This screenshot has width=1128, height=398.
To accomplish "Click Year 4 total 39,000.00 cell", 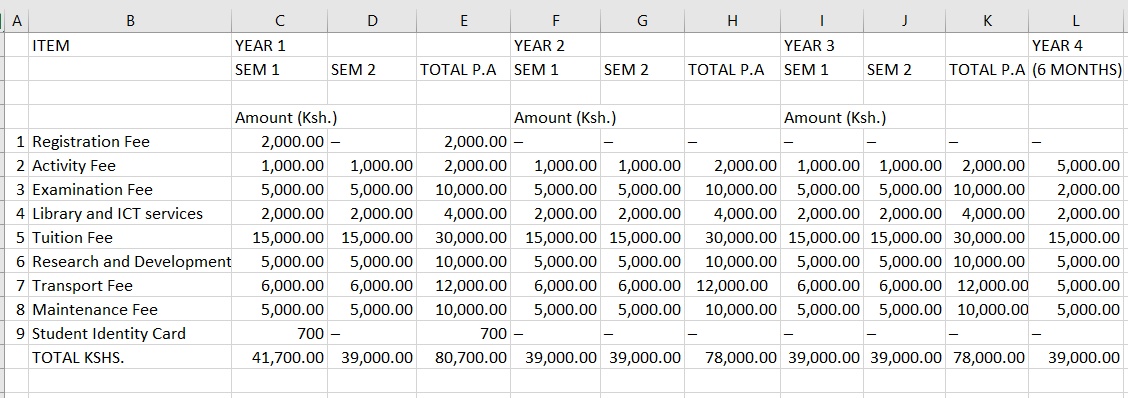I will point(1076,357).
